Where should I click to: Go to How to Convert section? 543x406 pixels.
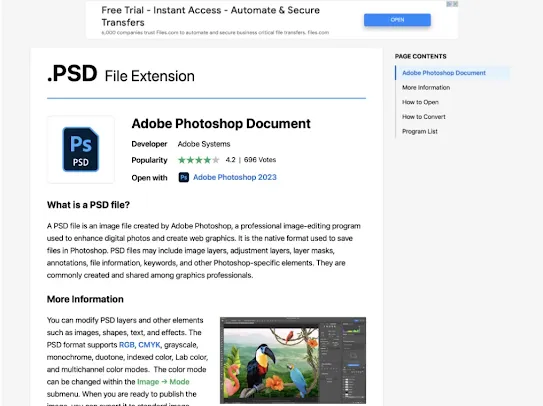424,117
